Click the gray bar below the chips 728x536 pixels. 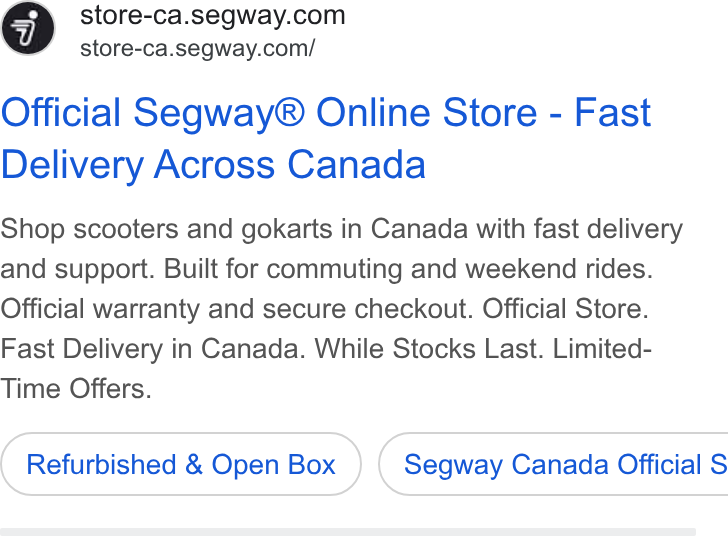tap(348, 532)
